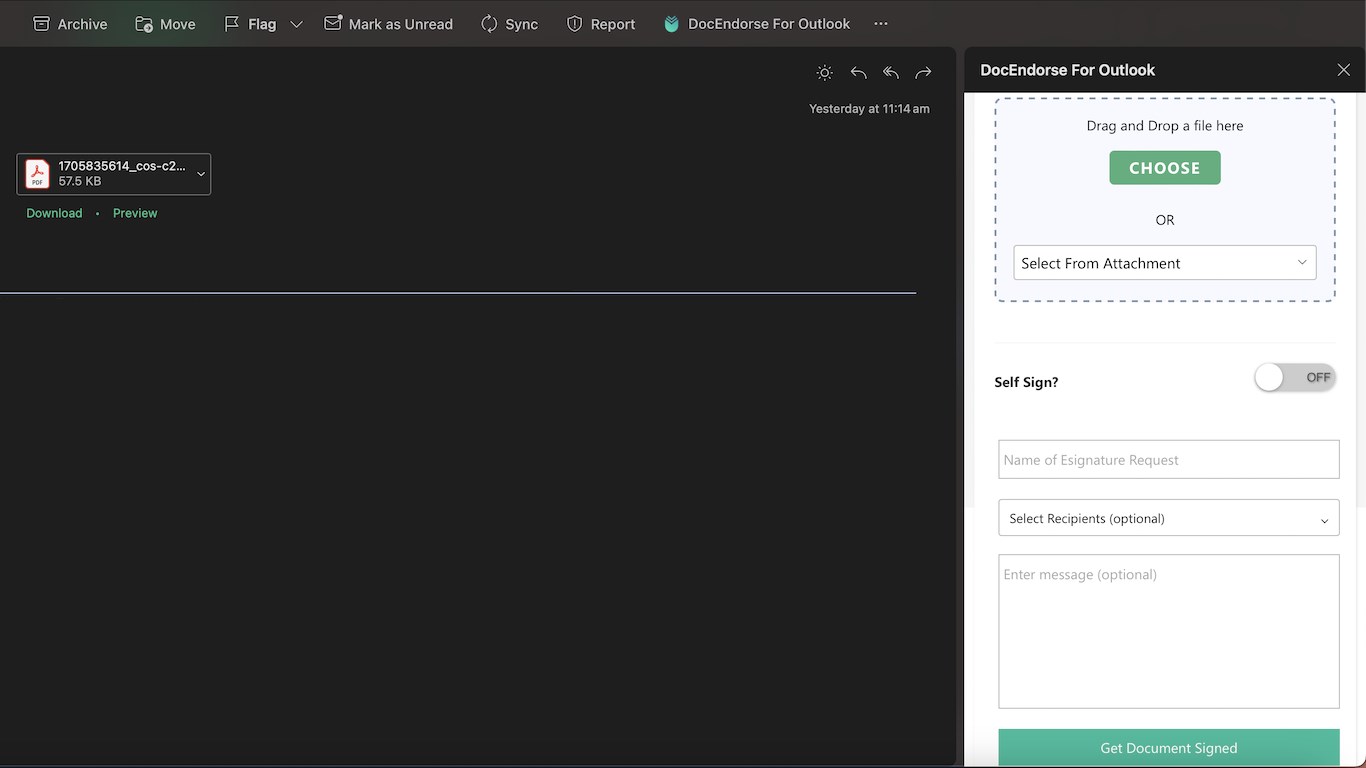This screenshot has width=1366, height=768.
Task: Toggle the Self Sign switch
Action: coord(1295,377)
